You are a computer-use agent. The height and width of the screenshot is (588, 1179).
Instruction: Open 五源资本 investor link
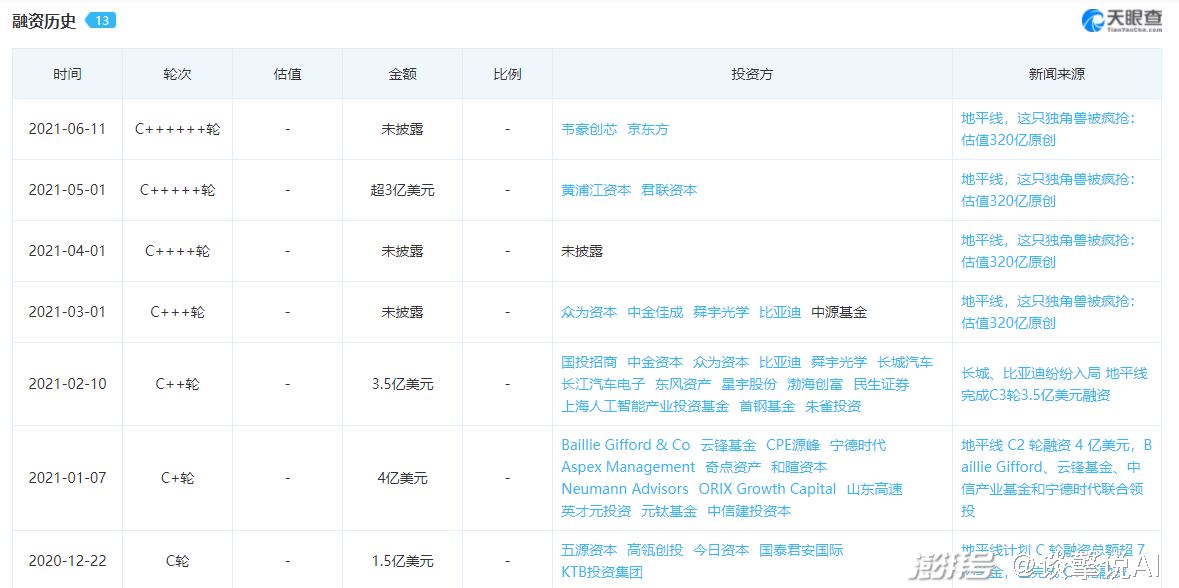click(589, 550)
